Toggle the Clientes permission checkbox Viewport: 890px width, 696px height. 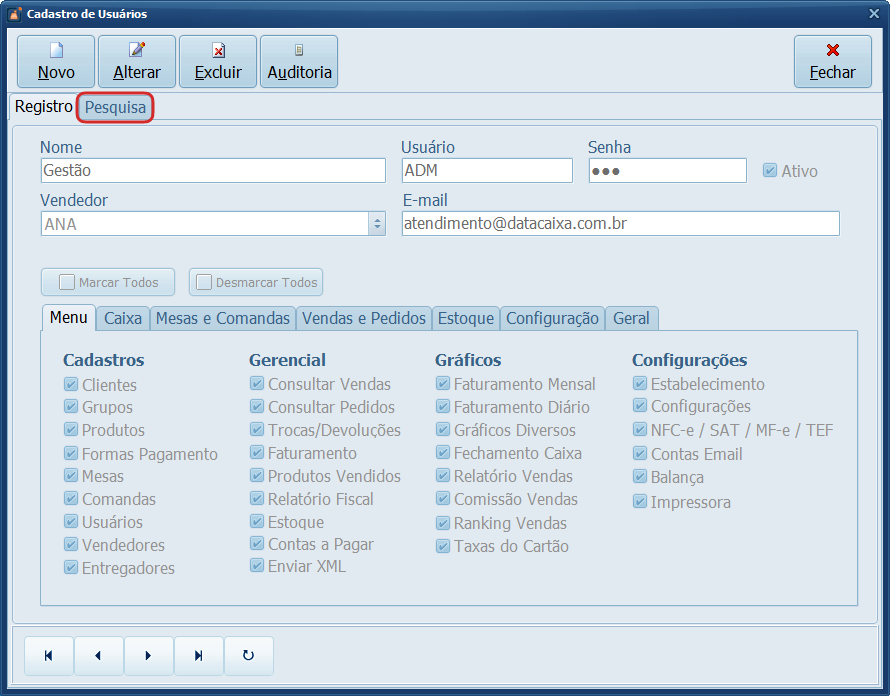tap(71, 384)
